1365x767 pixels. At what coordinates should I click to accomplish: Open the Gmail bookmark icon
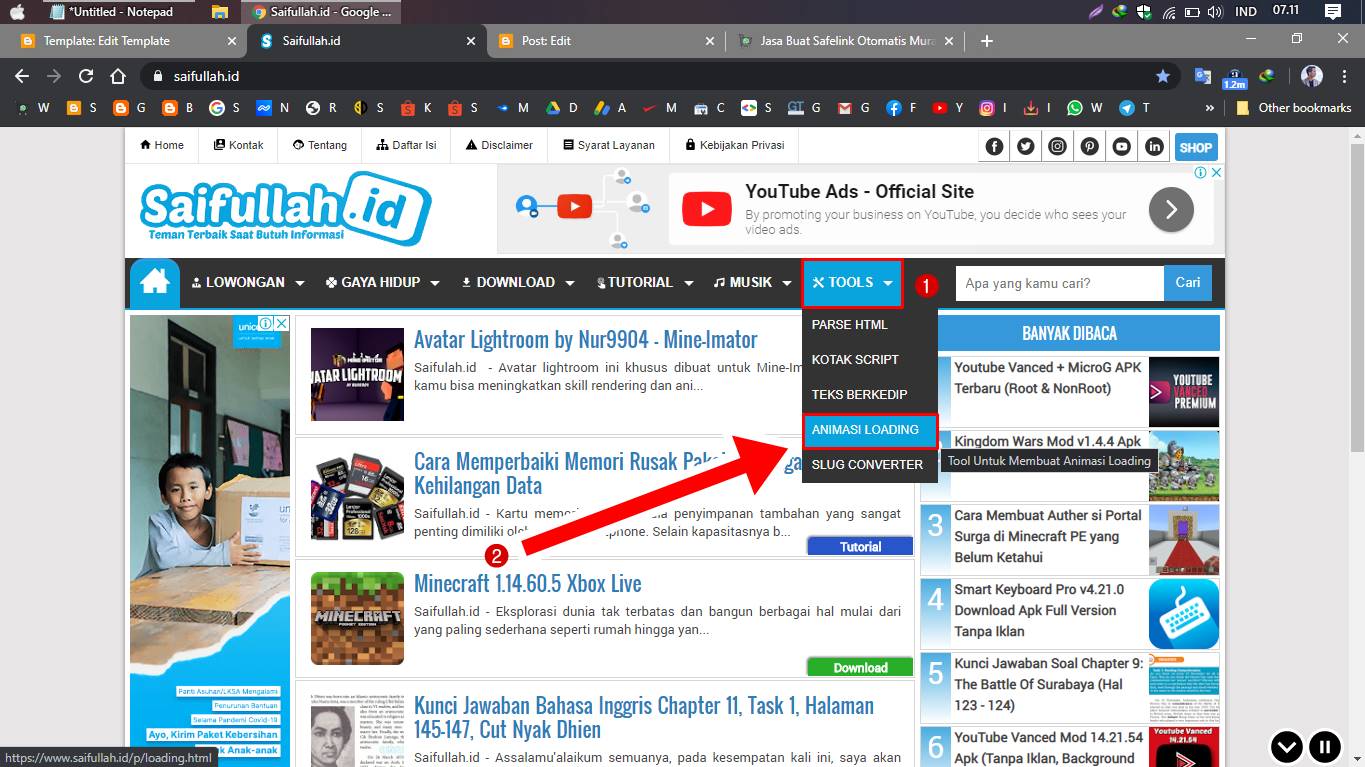pos(844,108)
